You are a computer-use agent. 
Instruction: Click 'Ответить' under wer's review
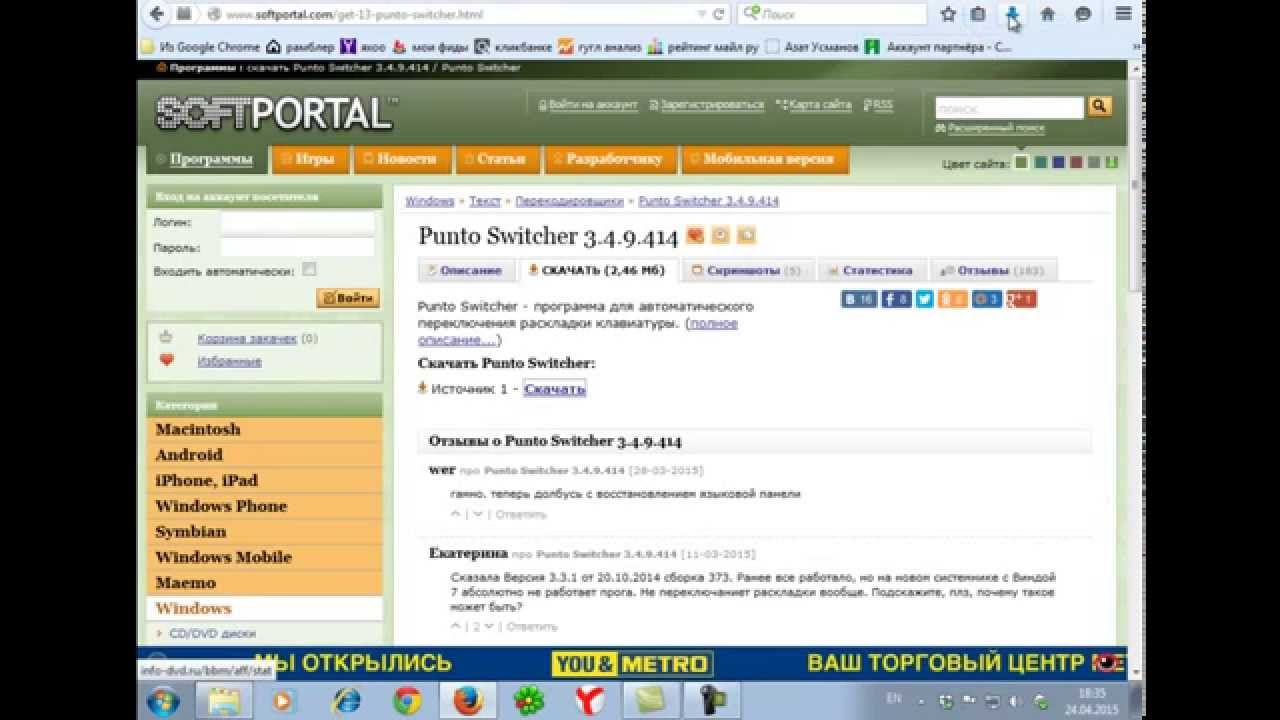pyautogui.click(x=521, y=514)
